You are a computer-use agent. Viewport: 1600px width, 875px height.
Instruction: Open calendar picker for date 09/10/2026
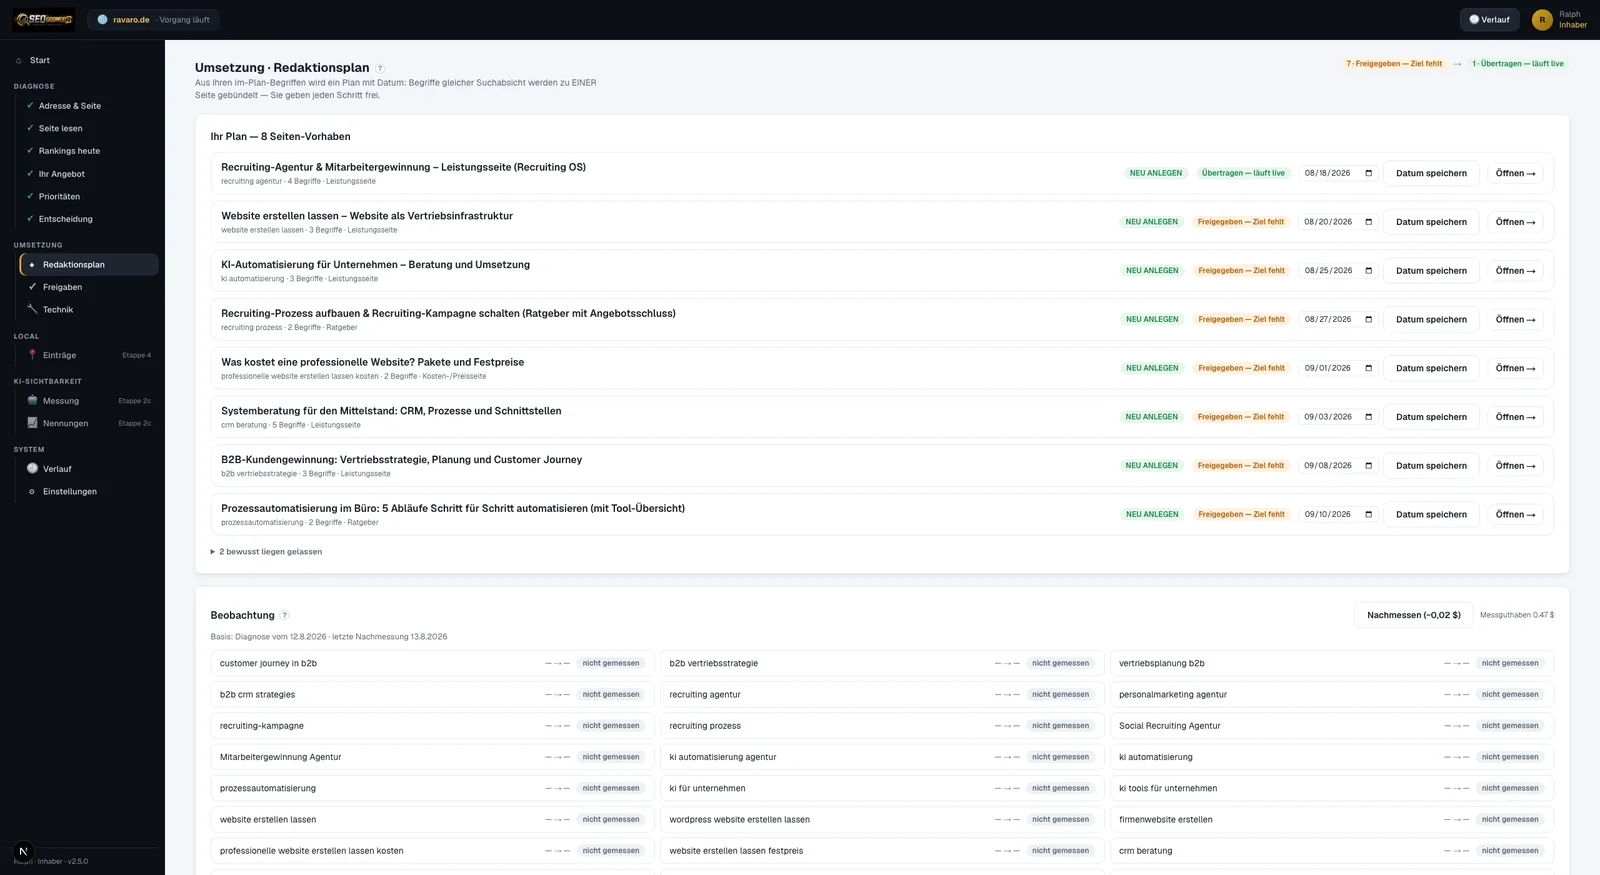point(1369,514)
